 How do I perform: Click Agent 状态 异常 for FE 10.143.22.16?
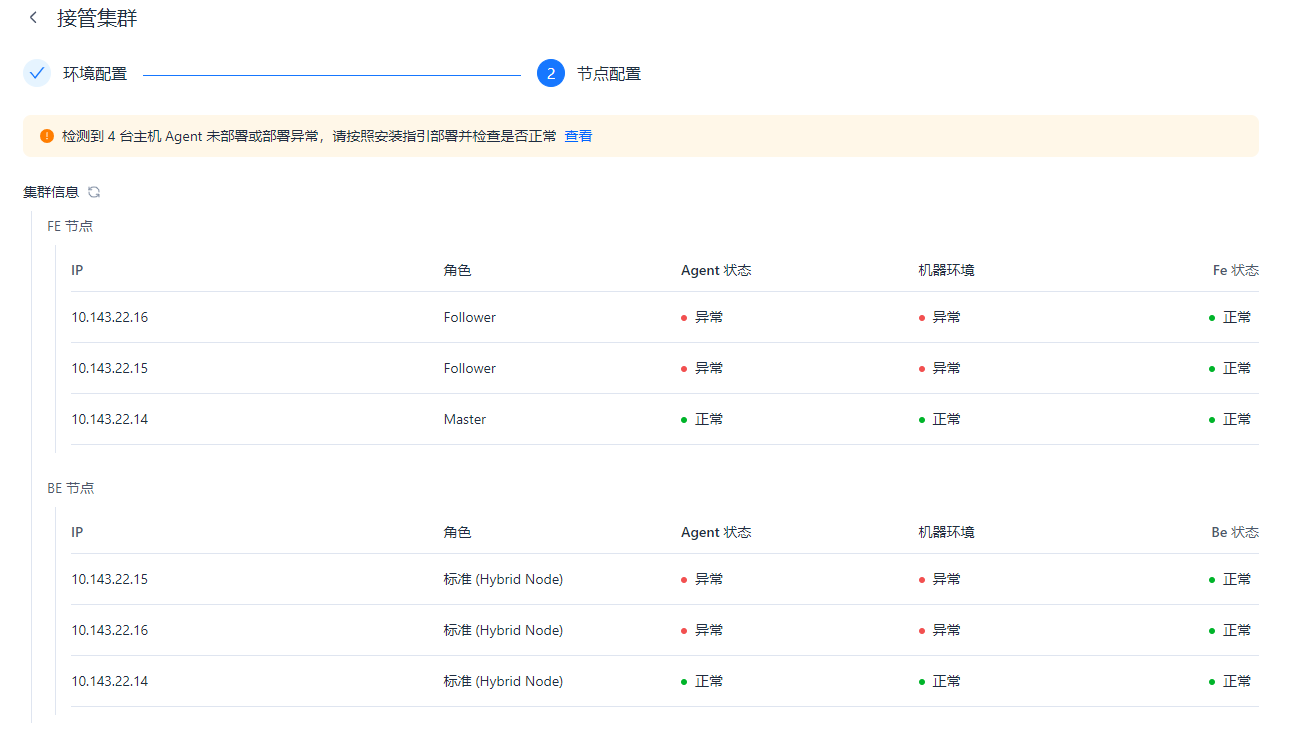click(x=702, y=317)
